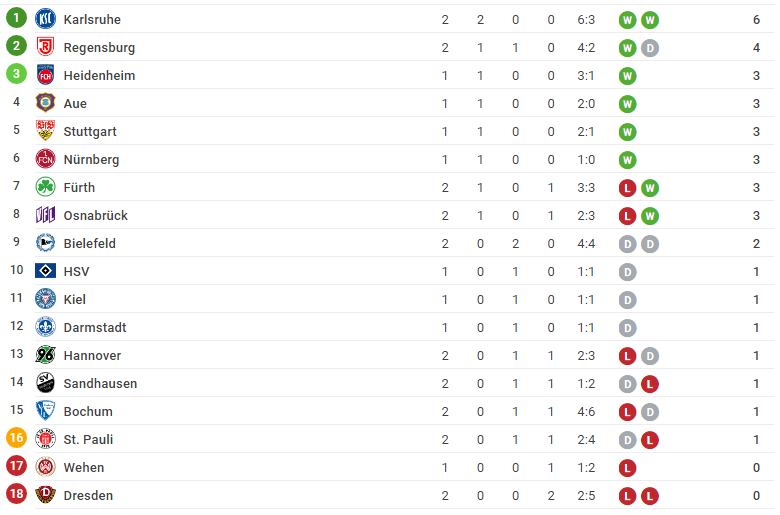780x515 pixels.
Task: Click the St. Pauli team badge
Action: (45, 439)
